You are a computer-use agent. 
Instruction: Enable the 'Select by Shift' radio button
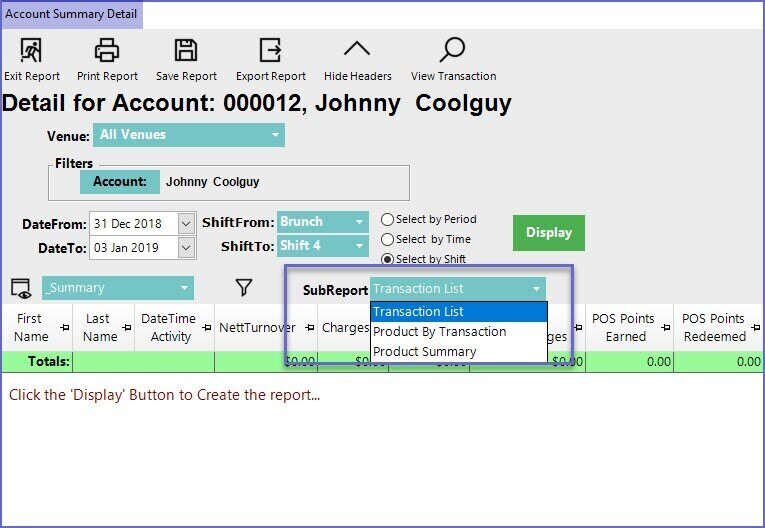pos(387,259)
